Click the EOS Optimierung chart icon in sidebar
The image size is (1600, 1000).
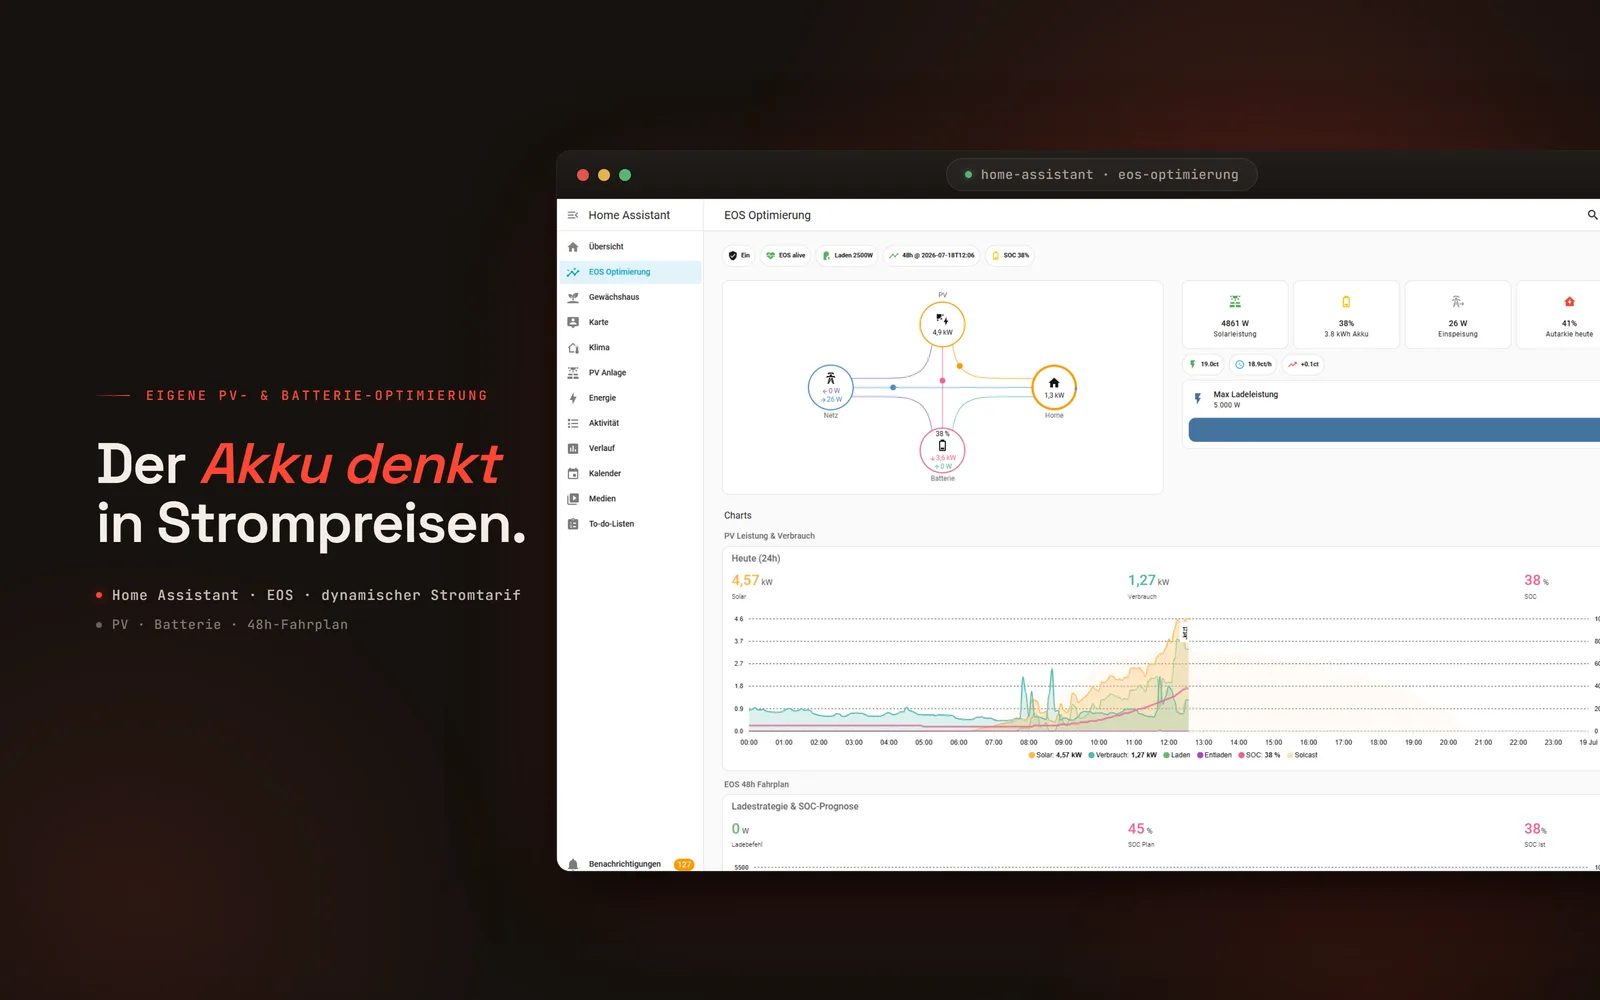573,272
